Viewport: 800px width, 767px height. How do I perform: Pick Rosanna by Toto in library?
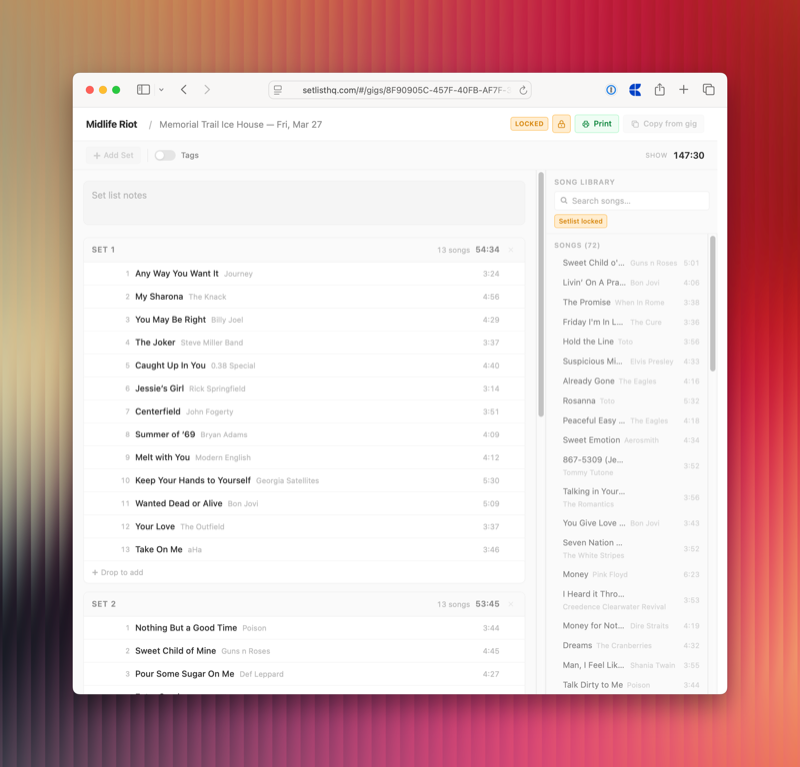click(631, 401)
